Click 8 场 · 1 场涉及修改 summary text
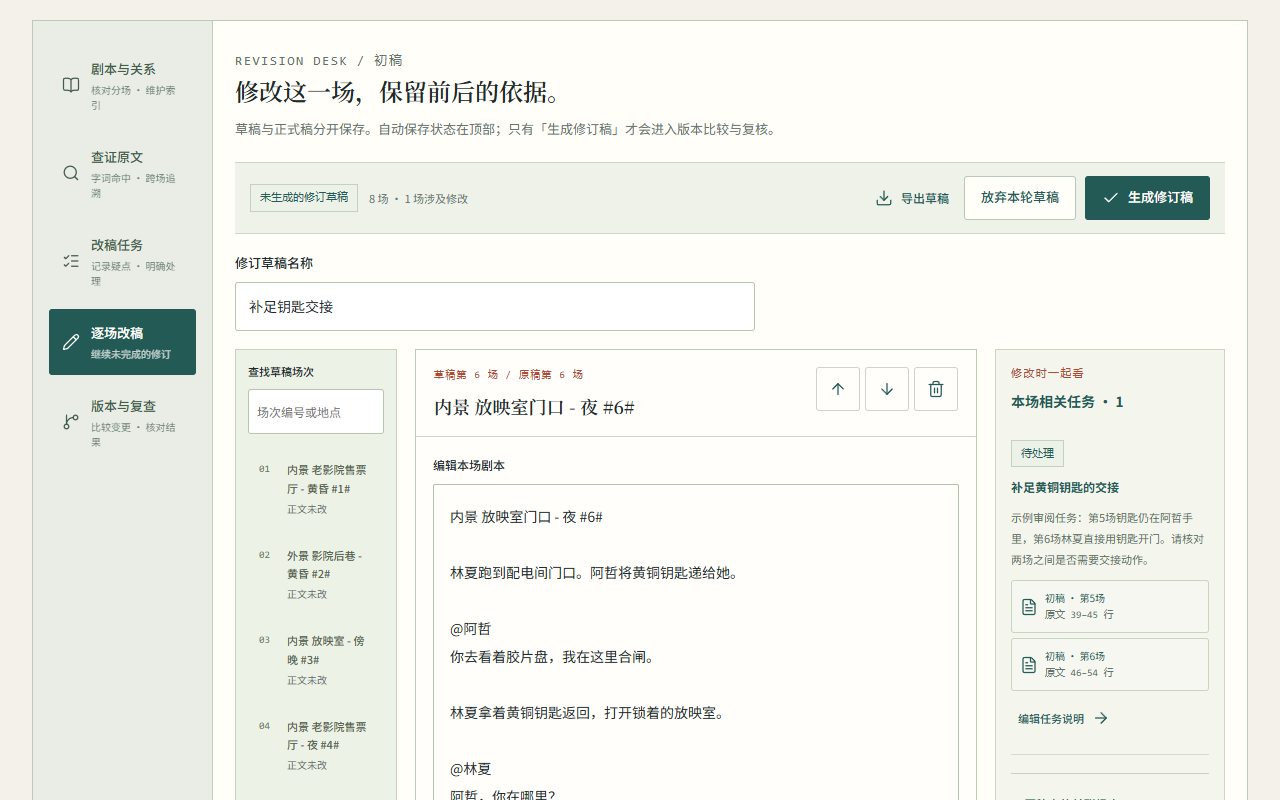Viewport: 1280px width, 800px height. [x=418, y=199]
